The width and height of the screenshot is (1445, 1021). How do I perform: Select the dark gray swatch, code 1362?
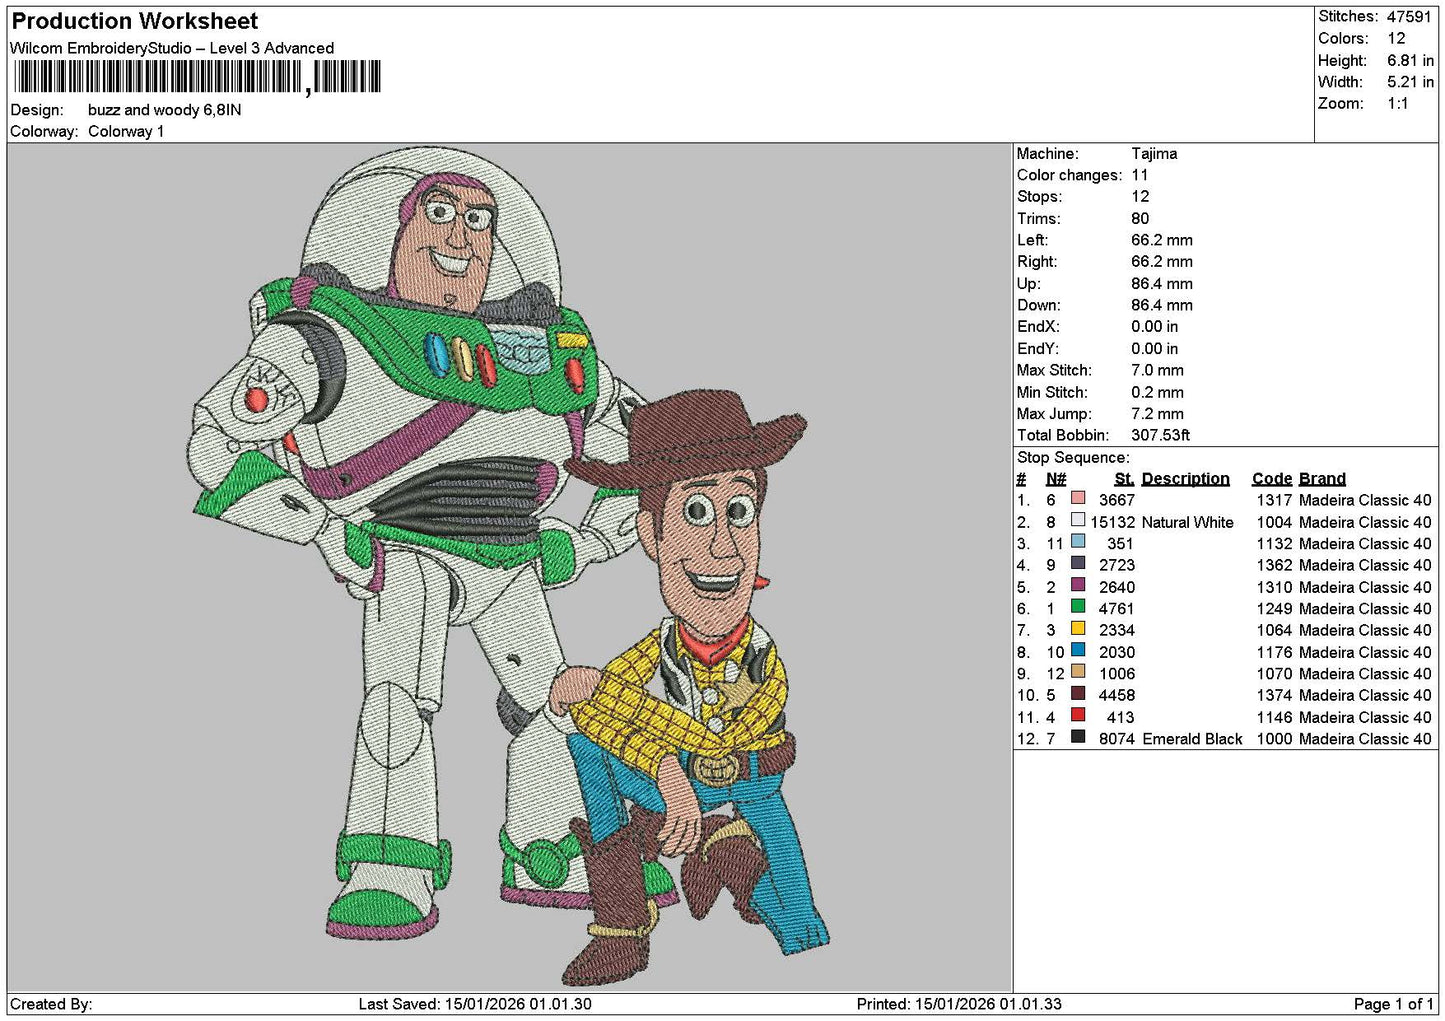(1078, 563)
